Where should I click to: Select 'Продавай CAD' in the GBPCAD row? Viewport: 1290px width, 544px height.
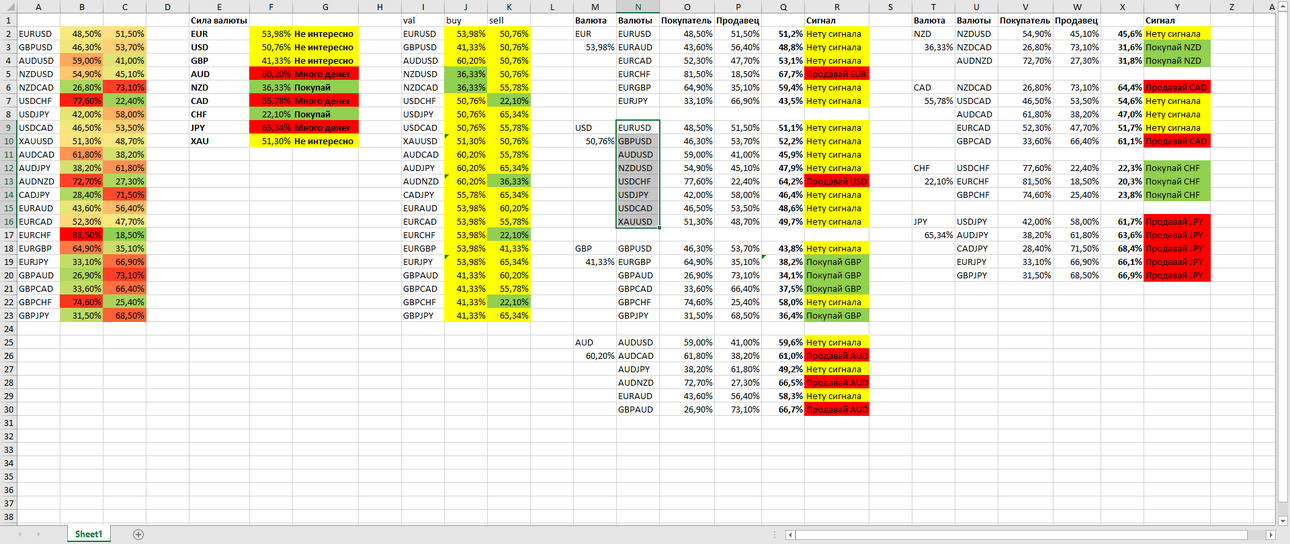click(x=1176, y=141)
